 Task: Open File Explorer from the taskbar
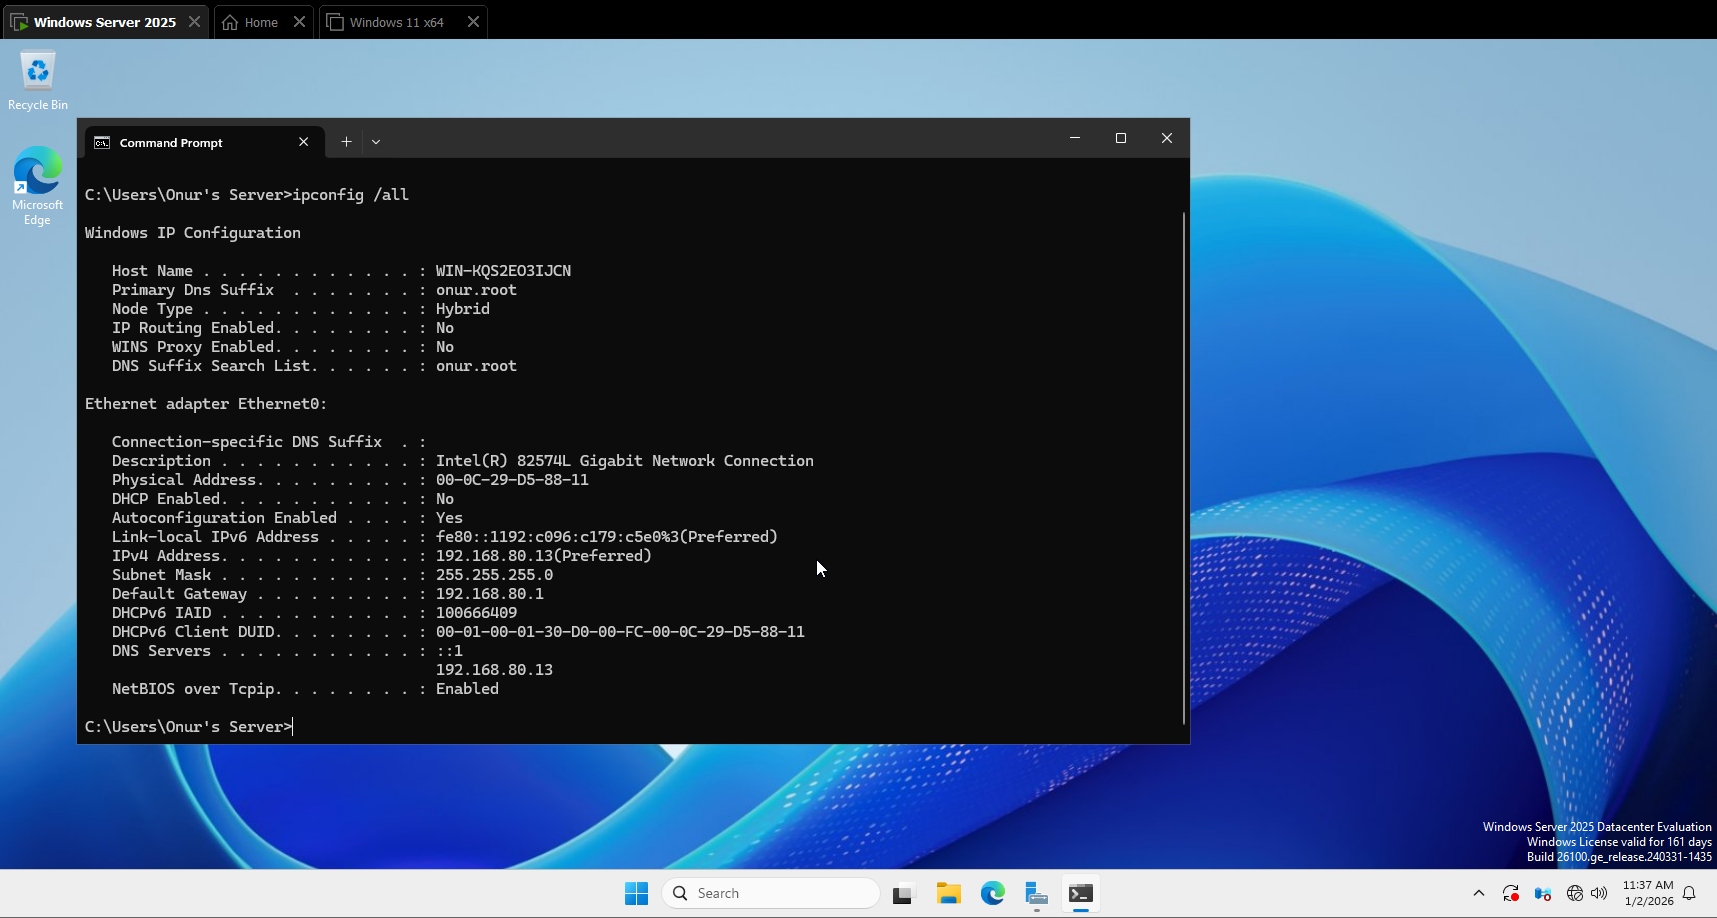pyautogui.click(x=948, y=893)
